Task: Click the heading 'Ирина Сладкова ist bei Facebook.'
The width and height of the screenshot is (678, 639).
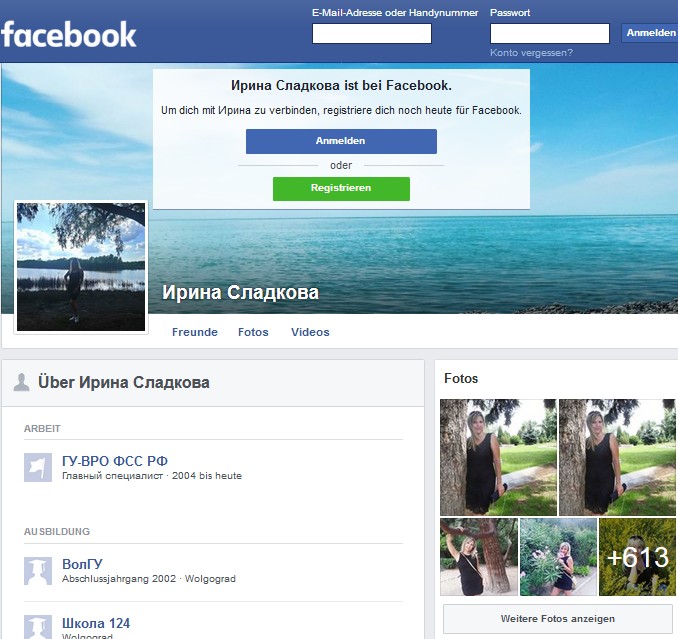Action: click(341, 86)
